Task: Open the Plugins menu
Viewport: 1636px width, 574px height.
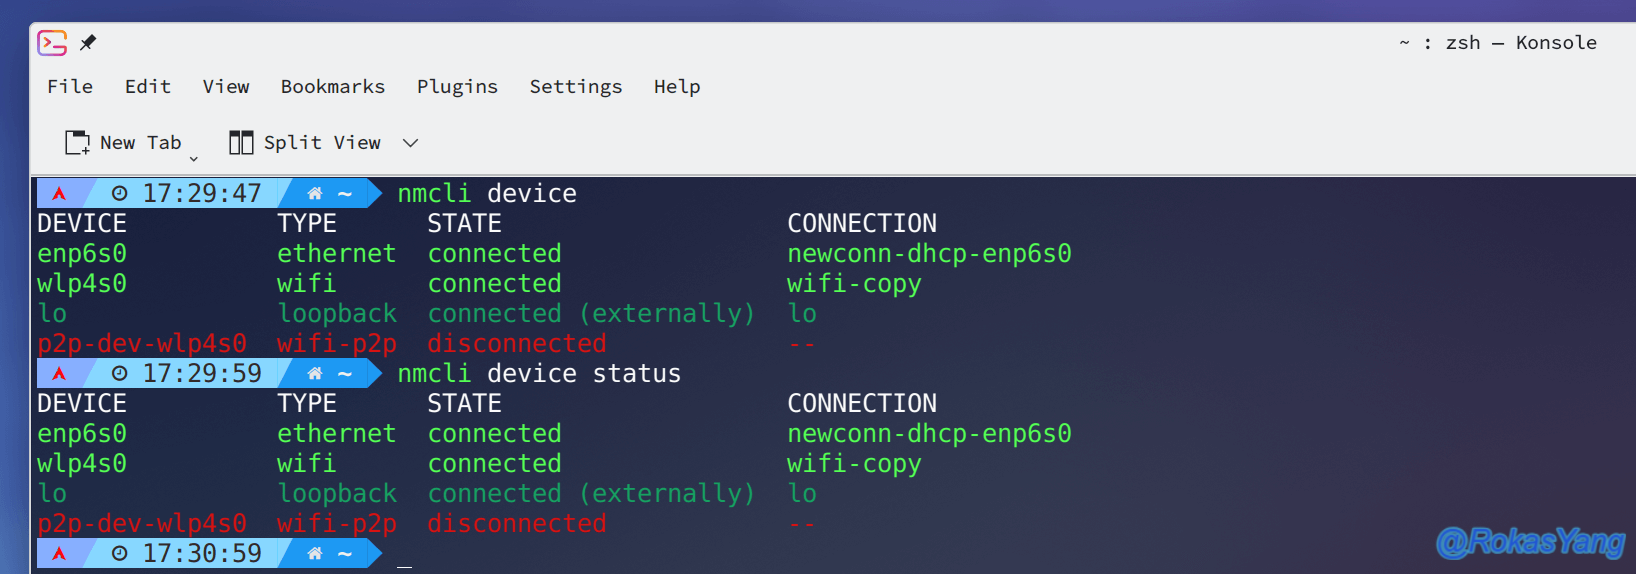Action: tap(457, 87)
